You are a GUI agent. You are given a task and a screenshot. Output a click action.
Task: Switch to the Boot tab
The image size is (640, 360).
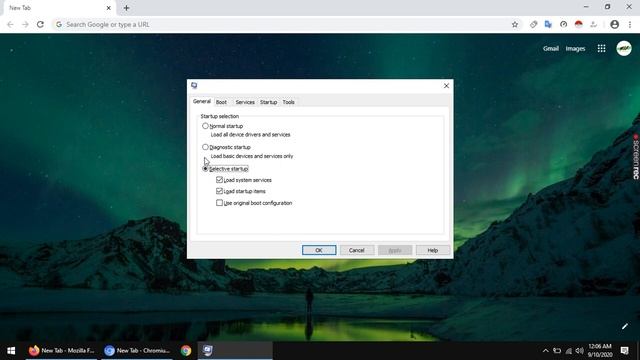(221, 102)
